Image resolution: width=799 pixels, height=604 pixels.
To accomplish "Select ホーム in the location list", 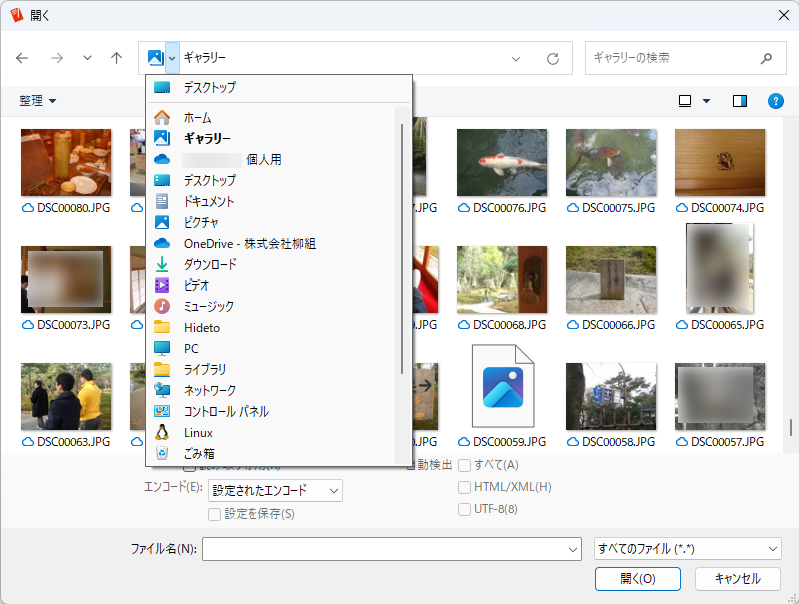I will pos(271,118).
